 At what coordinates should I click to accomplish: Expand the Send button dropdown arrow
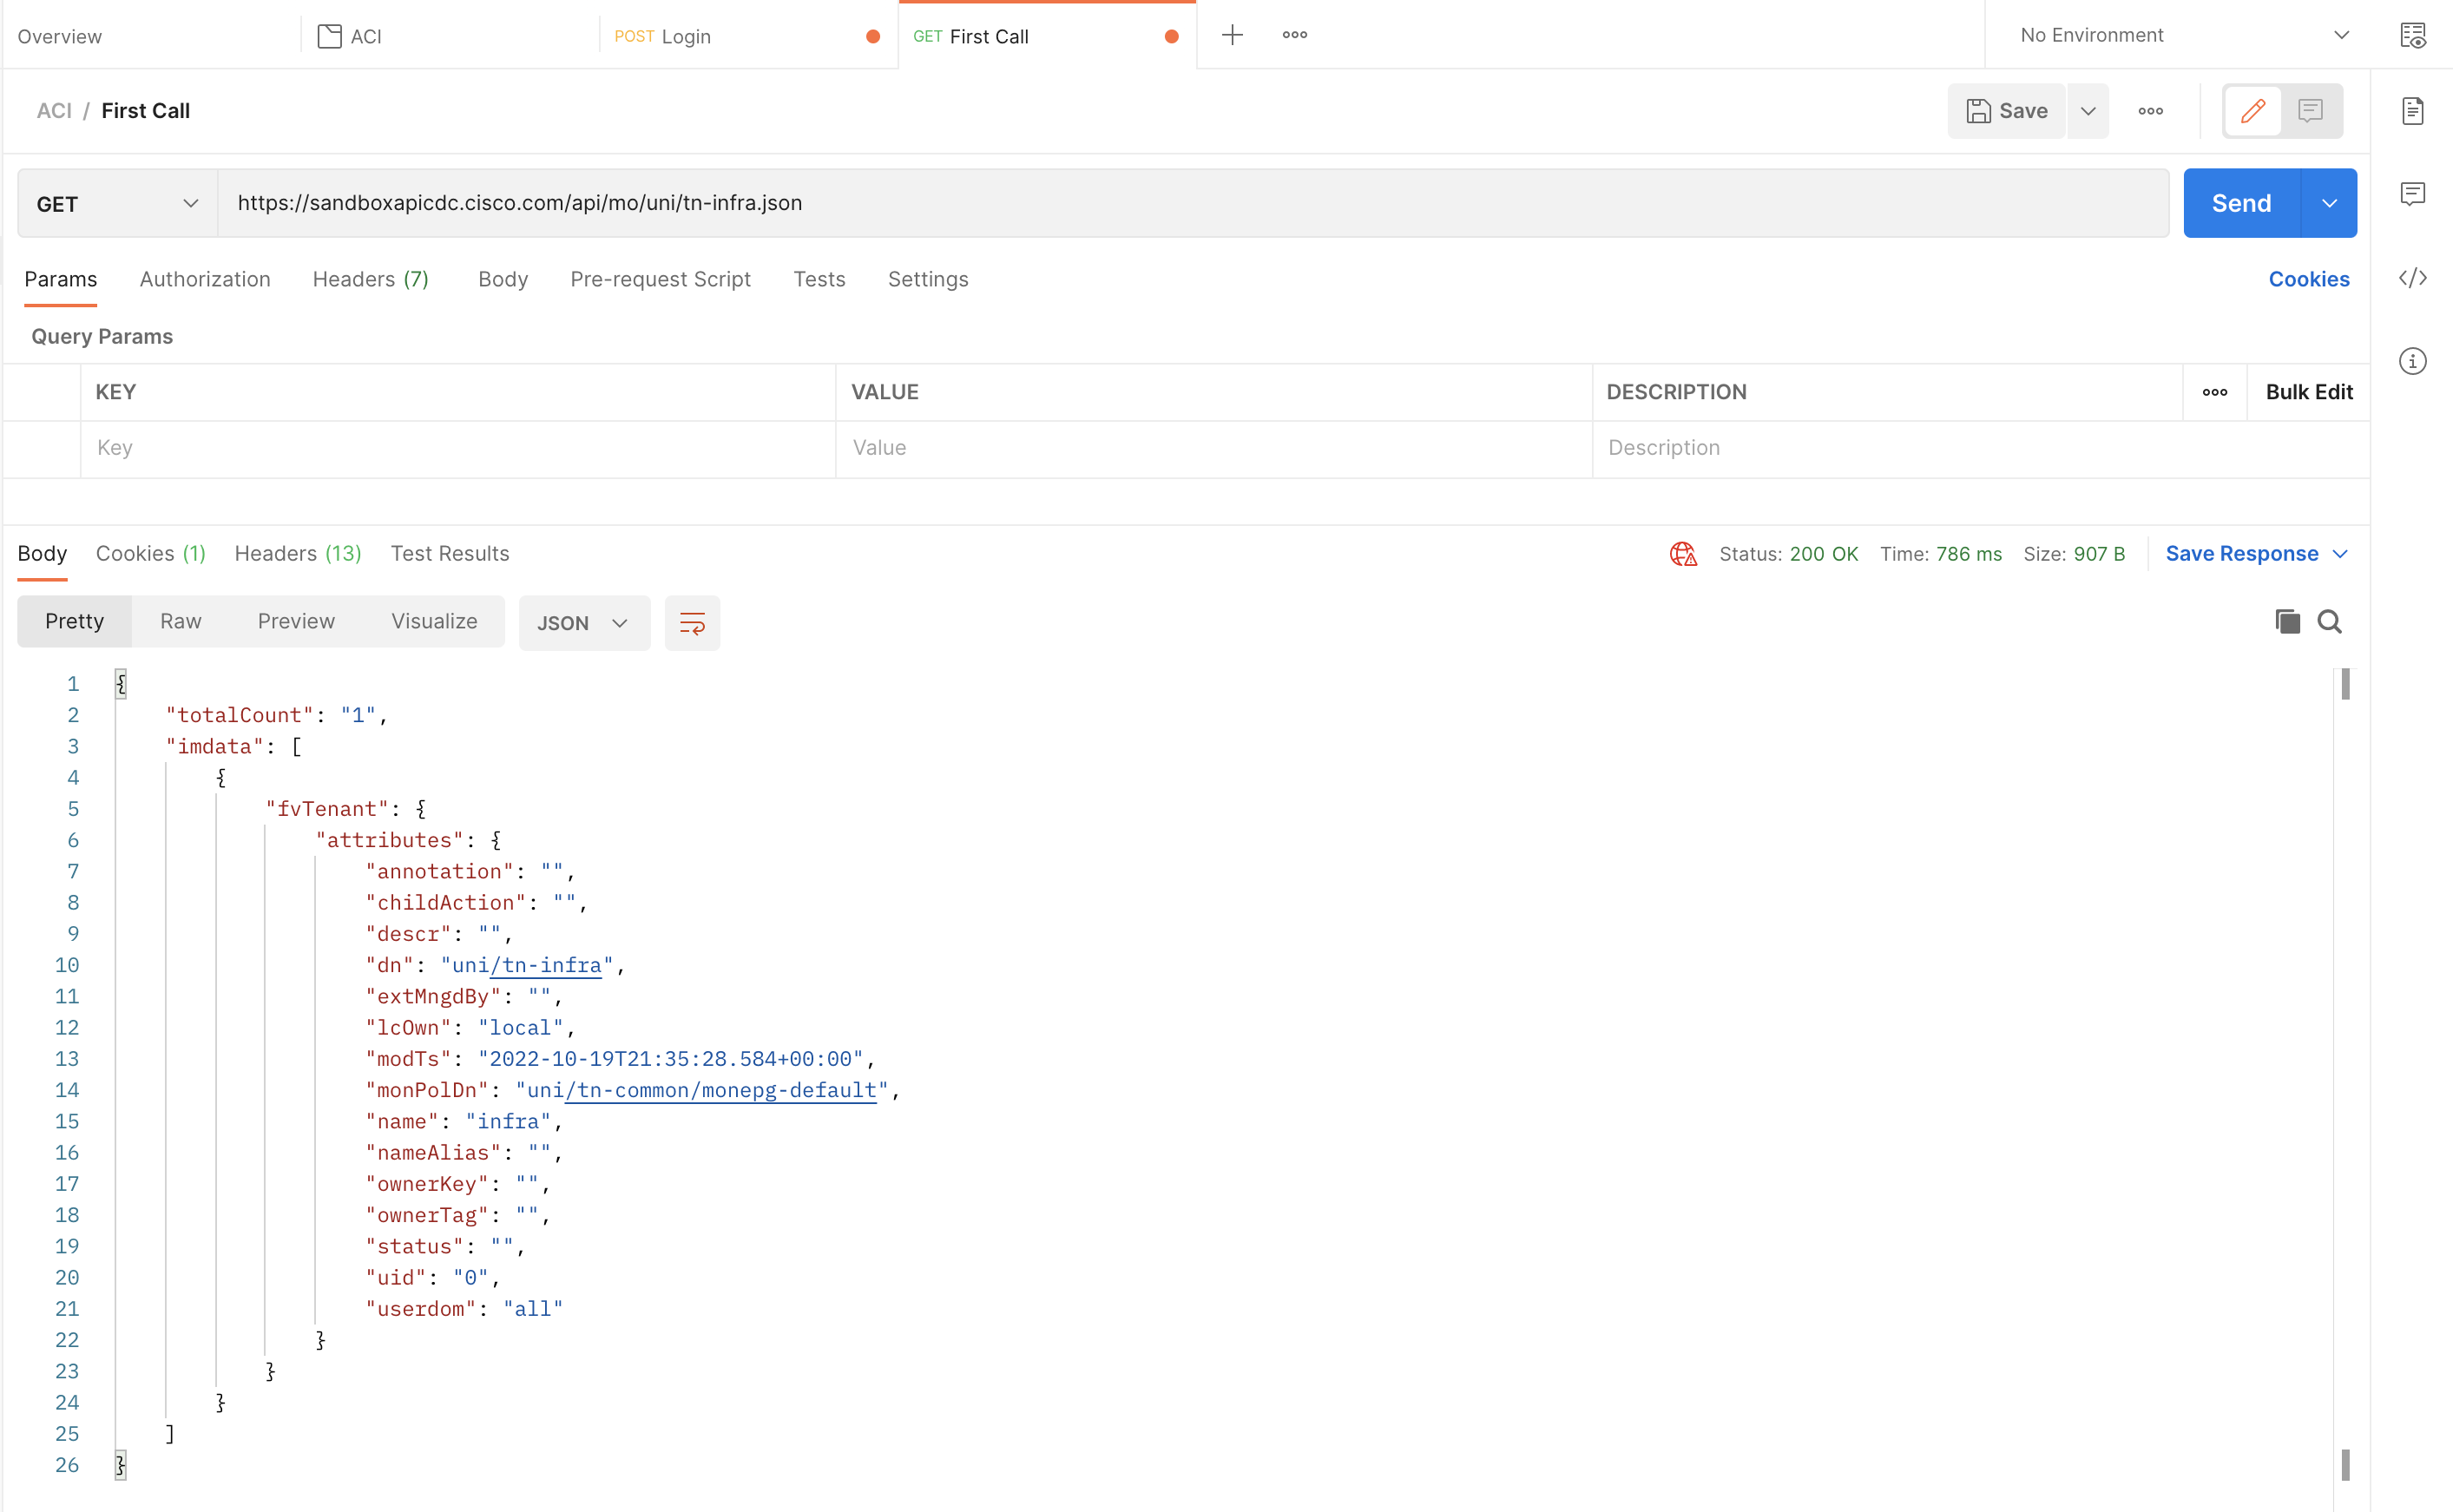2329,203
